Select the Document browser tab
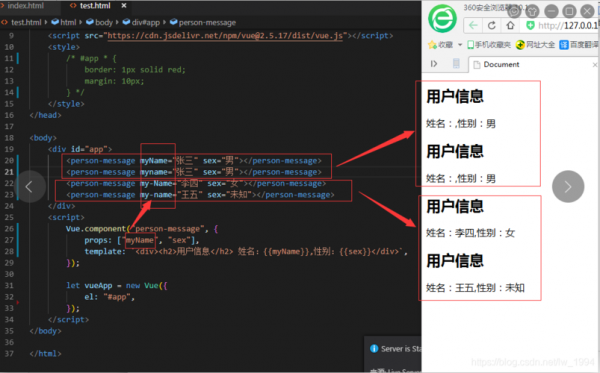This screenshot has height=373, width=600. (x=501, y=65)
